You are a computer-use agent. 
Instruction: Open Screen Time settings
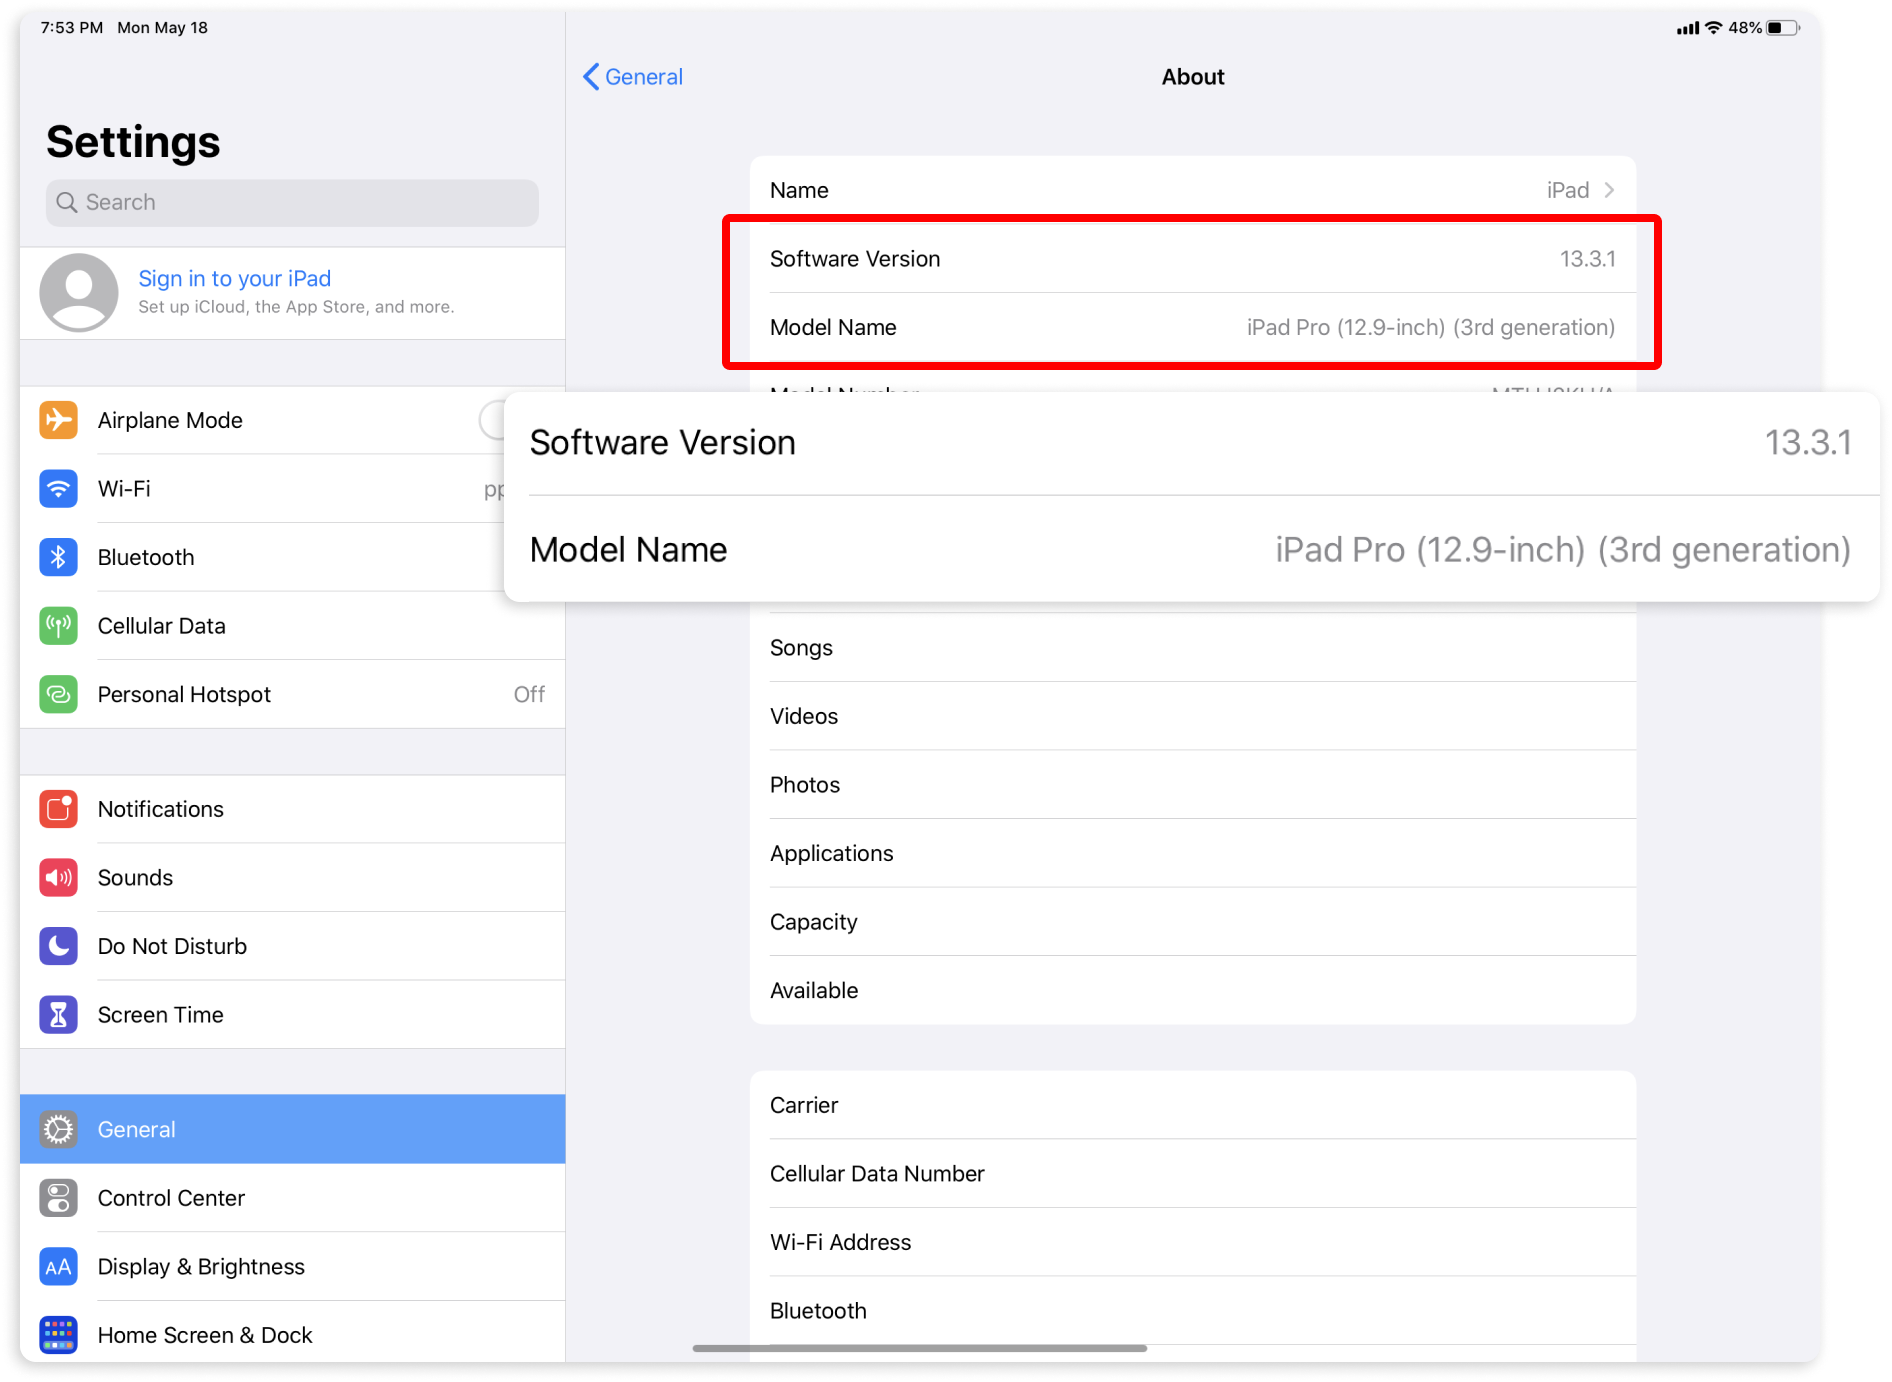coord(292,1014)
